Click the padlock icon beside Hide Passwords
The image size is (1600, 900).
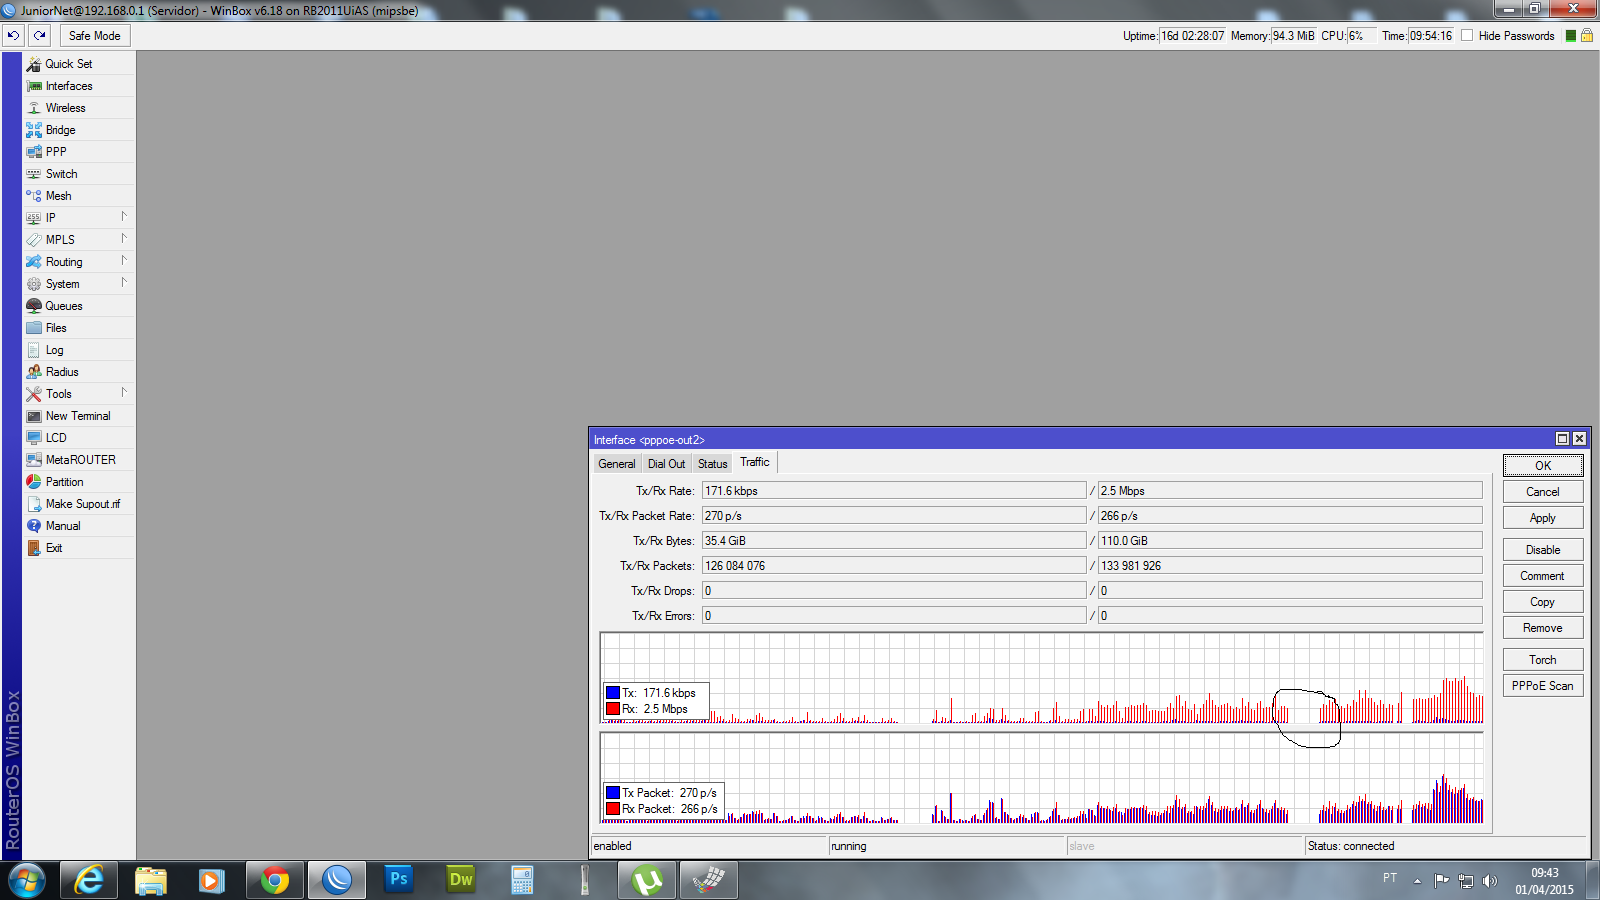[1586, 35]
